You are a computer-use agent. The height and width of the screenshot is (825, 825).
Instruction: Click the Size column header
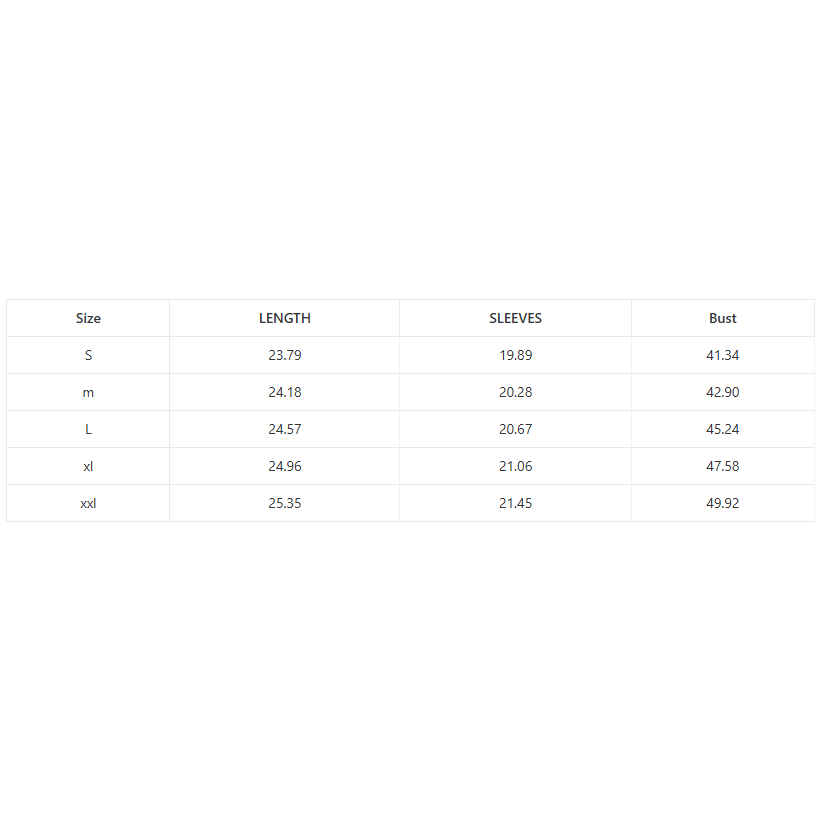pos(88,318)
